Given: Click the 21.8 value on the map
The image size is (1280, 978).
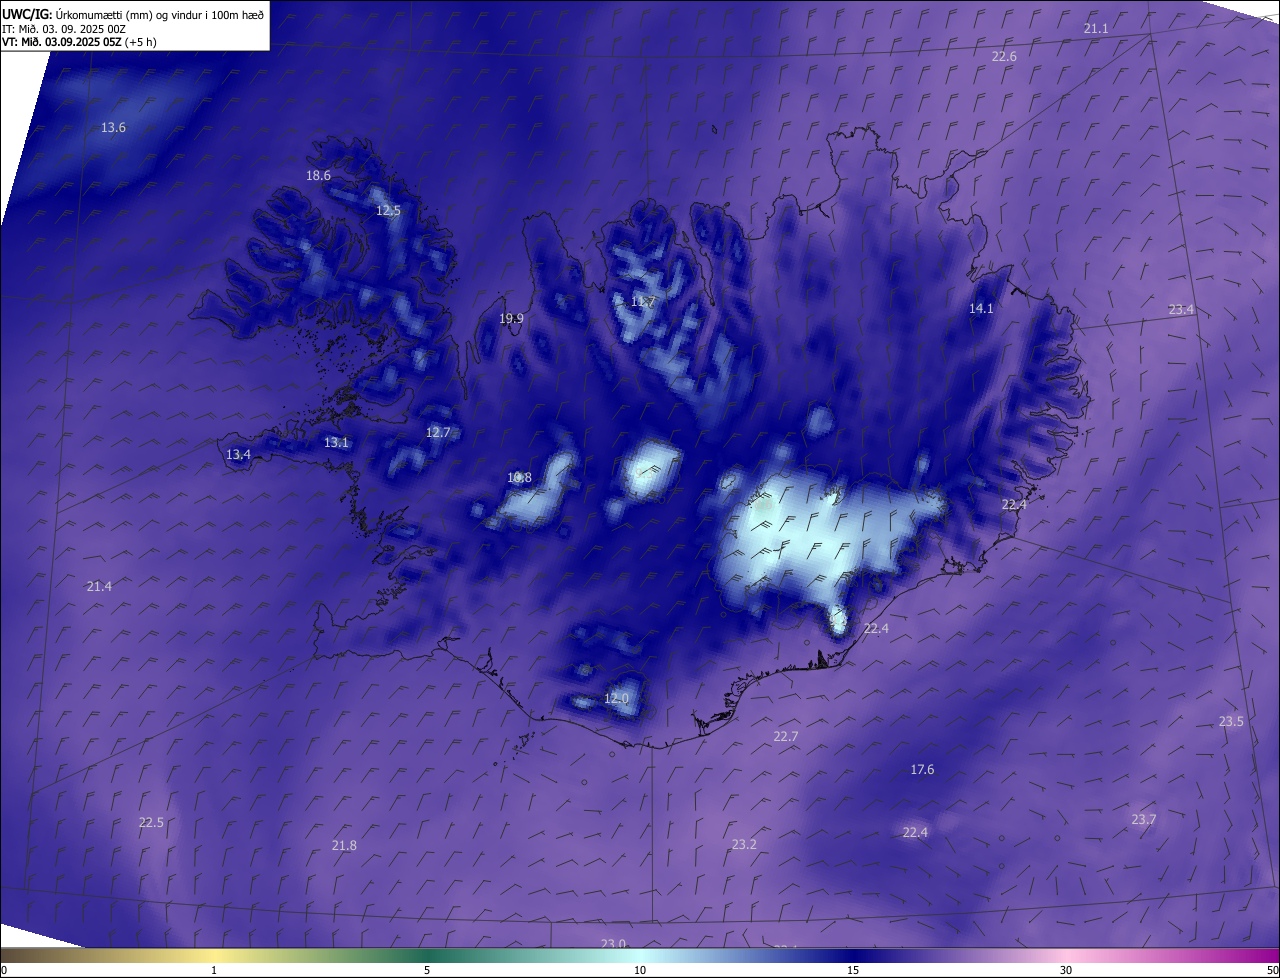Looking at the screenshot, I should pyautogui.click(x=344, y=845).
